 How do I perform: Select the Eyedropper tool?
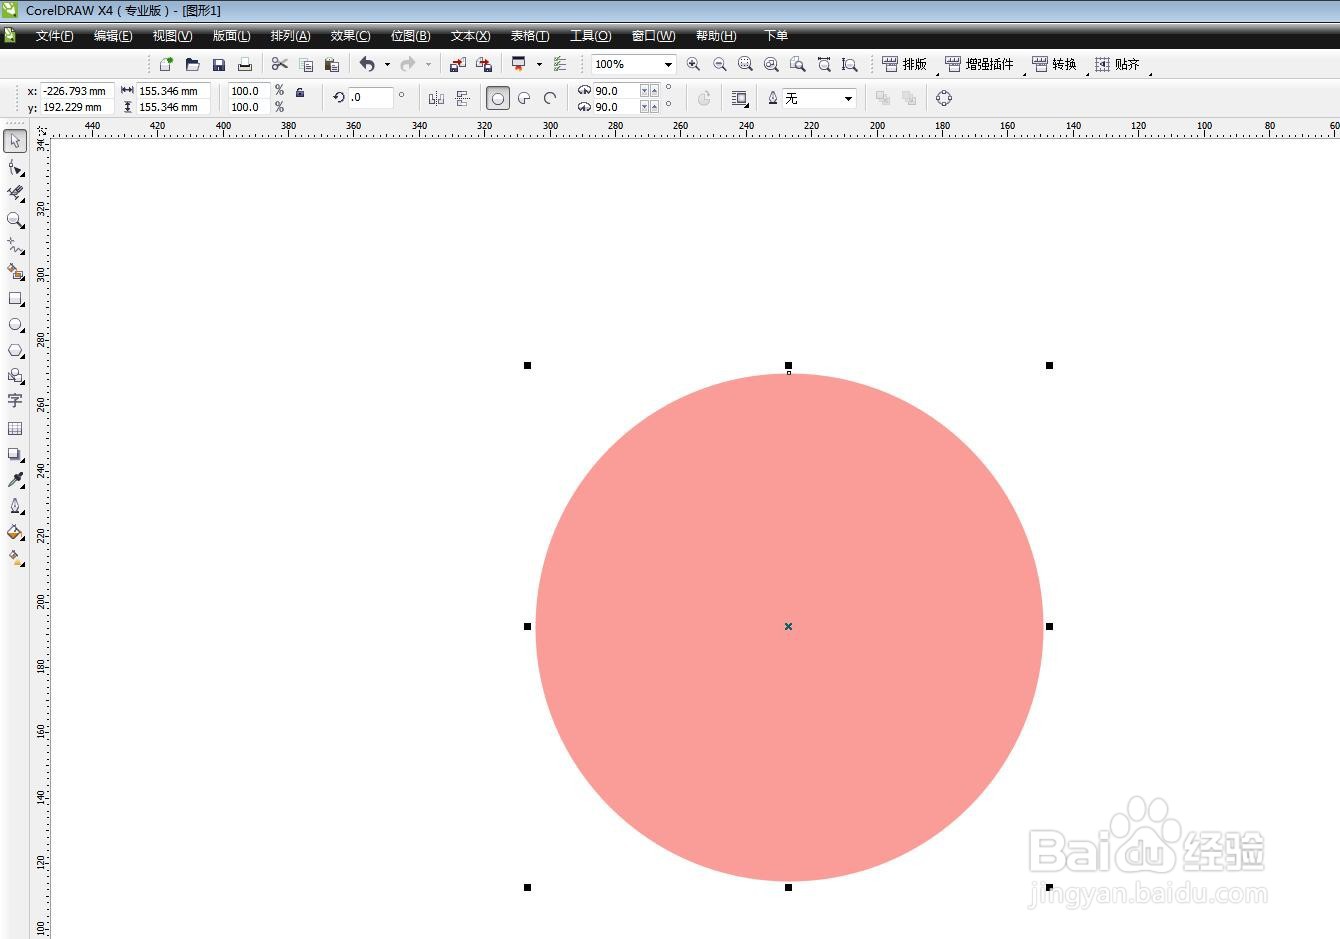coord(15,480)
